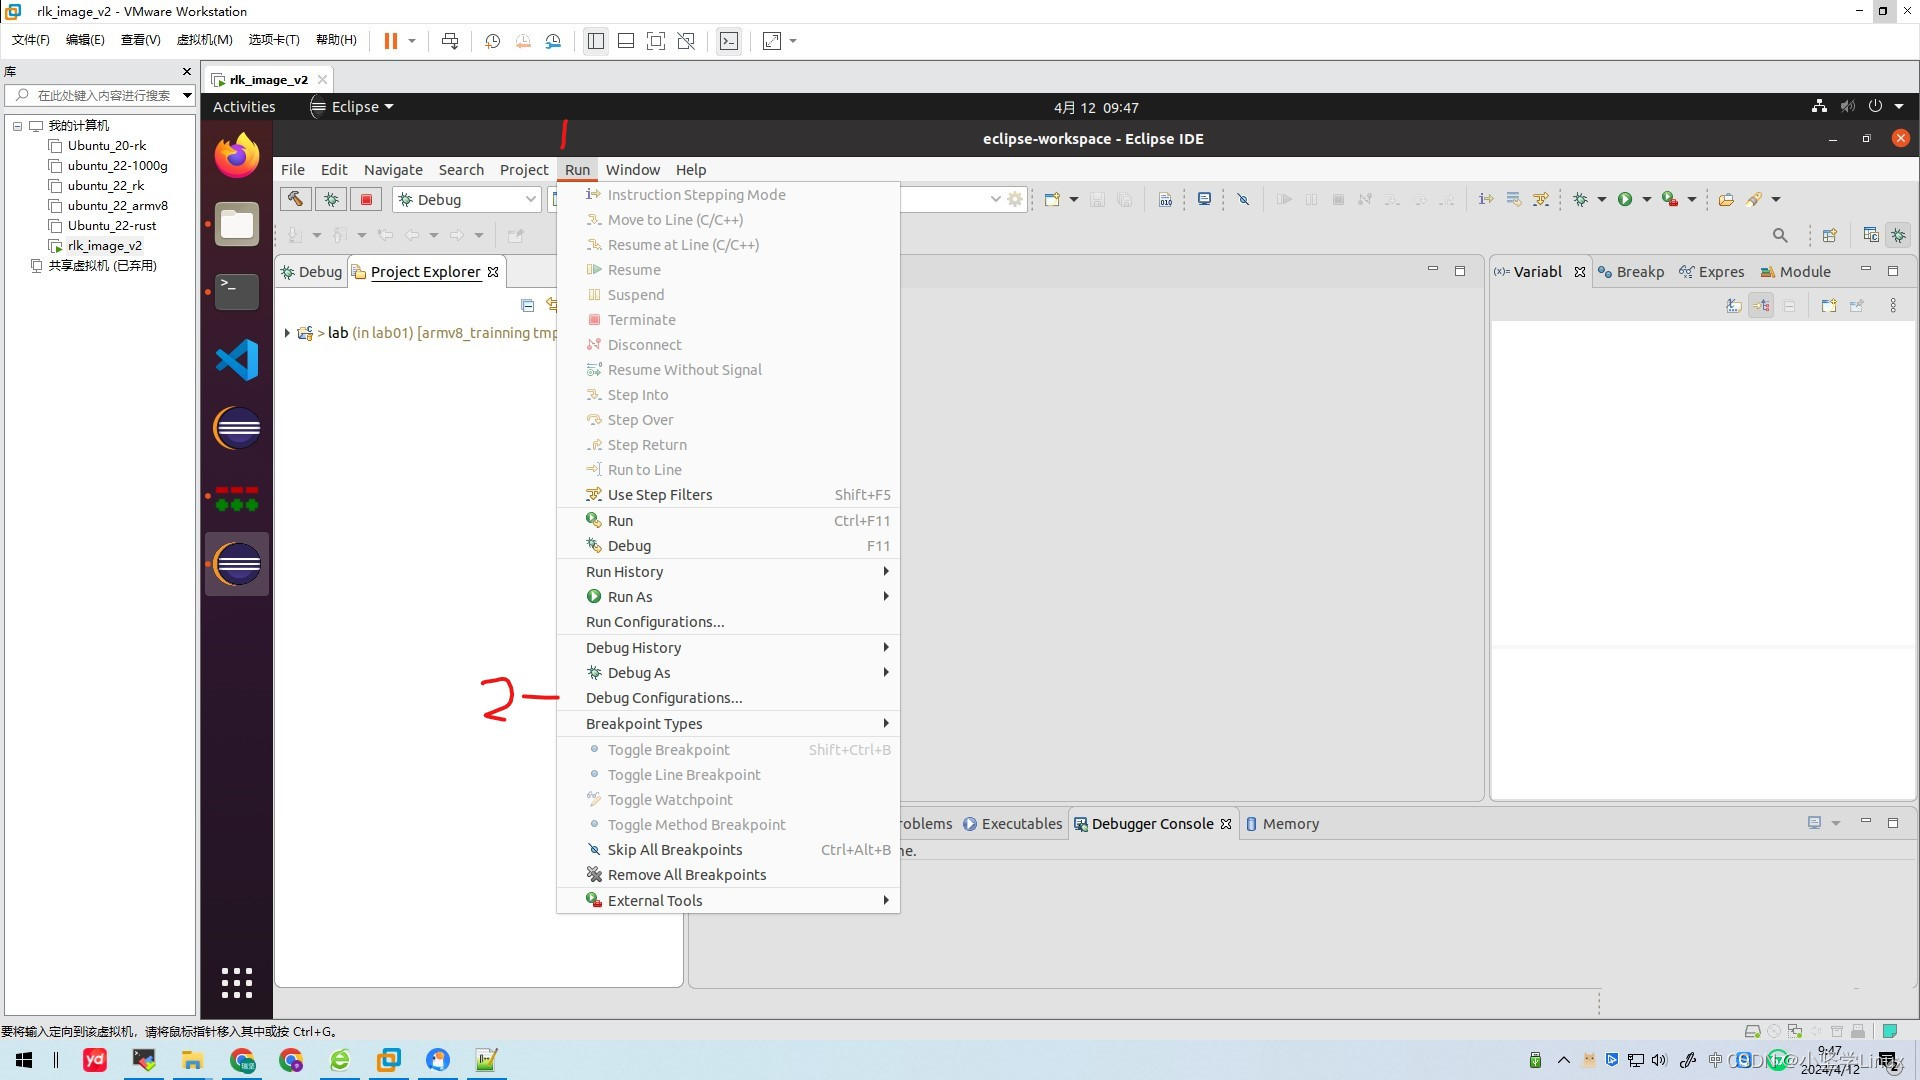Click Activities in the Ubuntu top bar
The image size is (1920, 1080).
244,107
